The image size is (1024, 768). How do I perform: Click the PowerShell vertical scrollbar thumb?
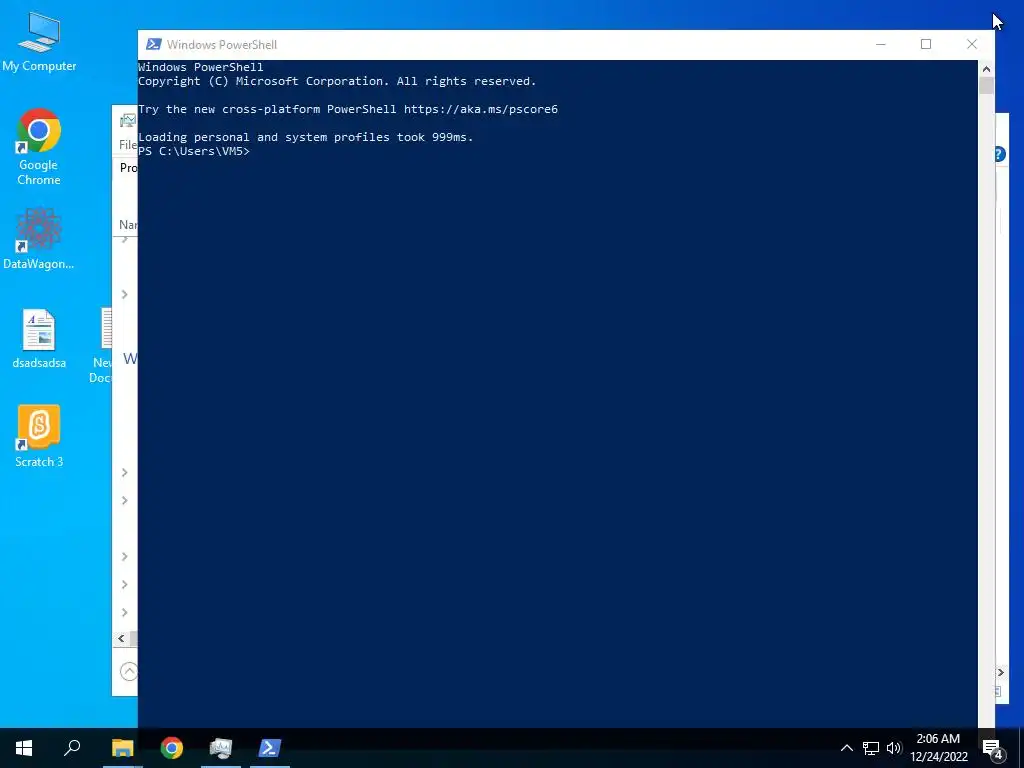986,86
